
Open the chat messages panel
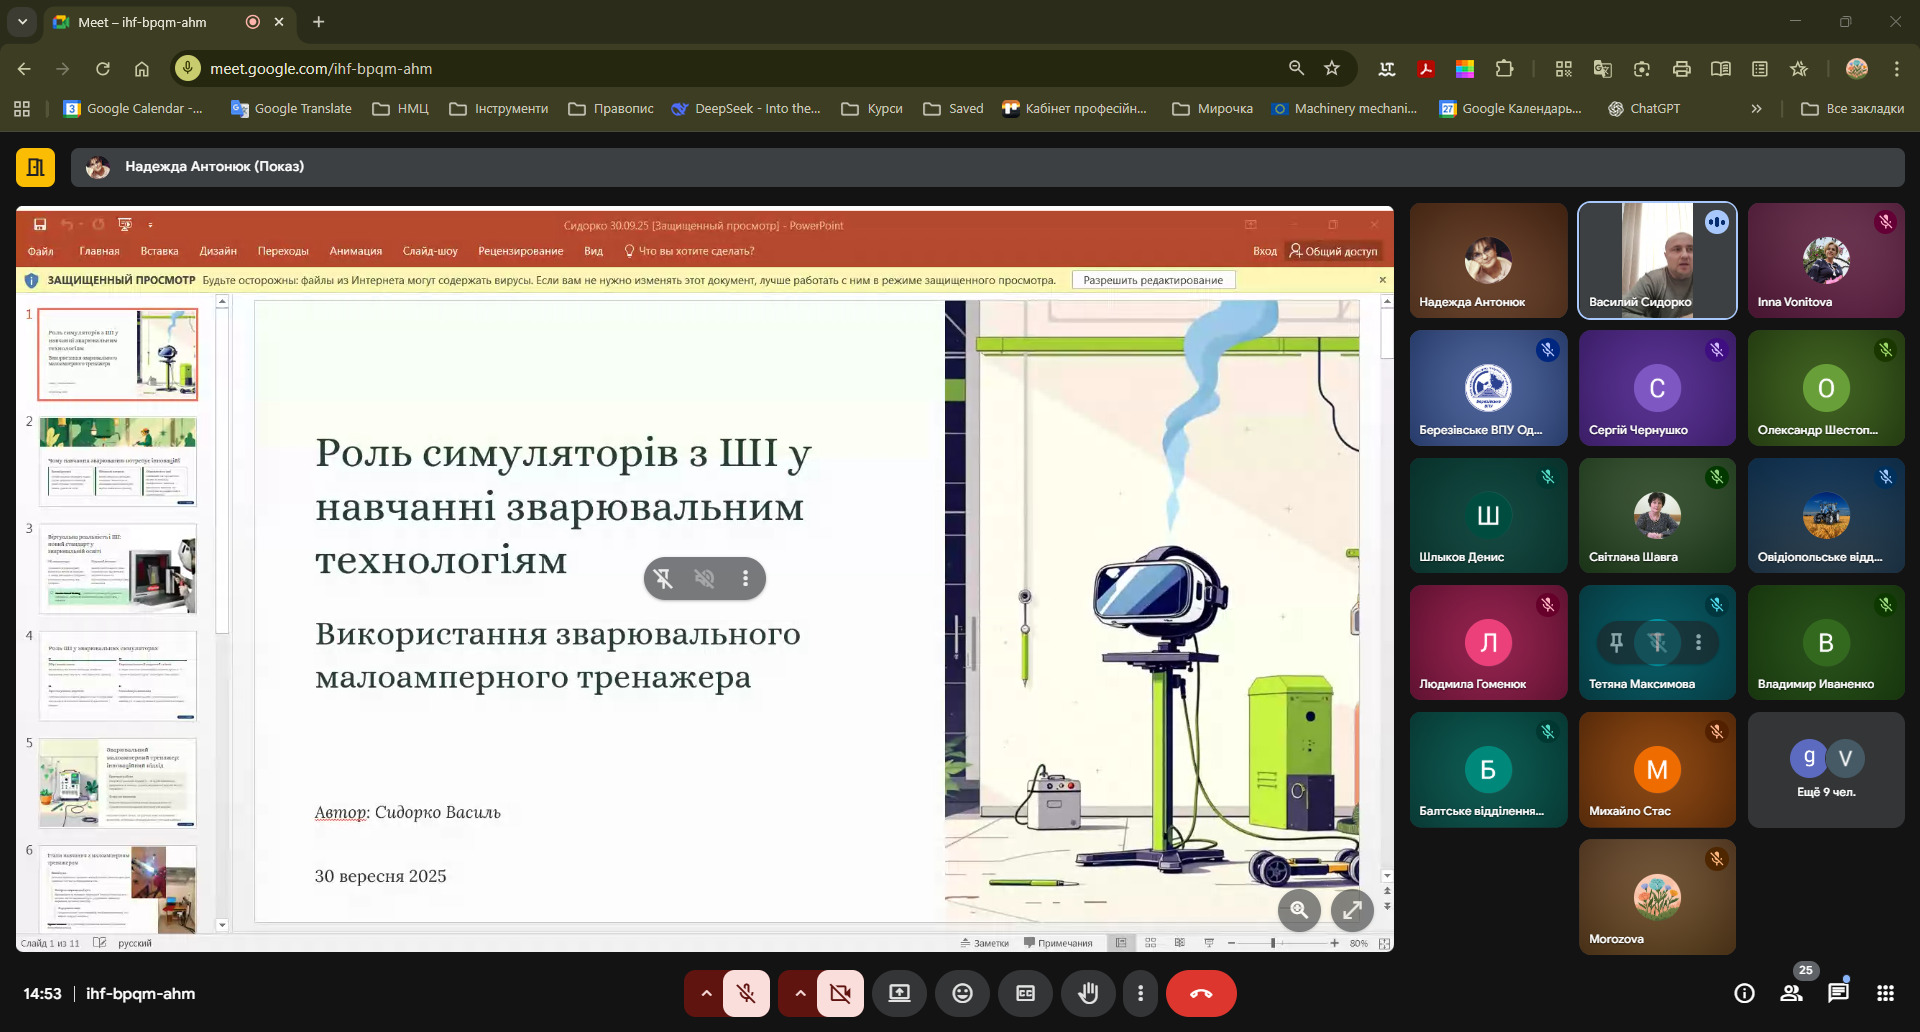point(1838,993)
